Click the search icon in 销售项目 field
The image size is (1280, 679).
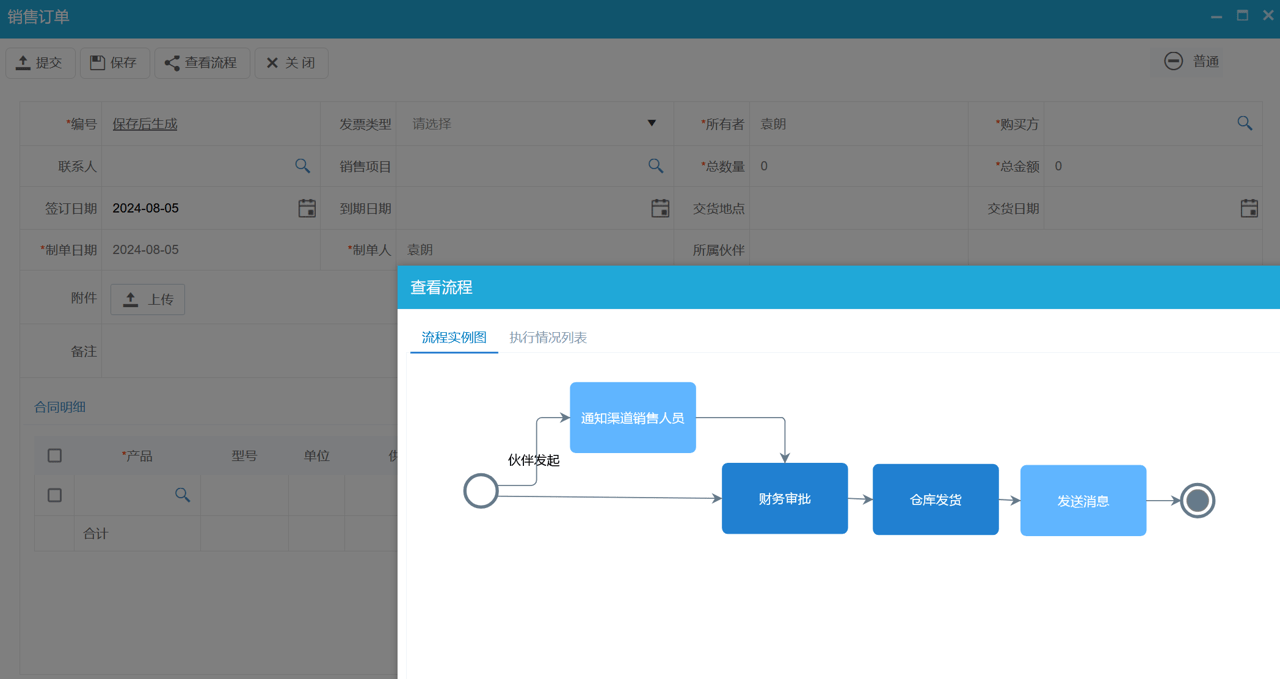(x=656, y=166)
